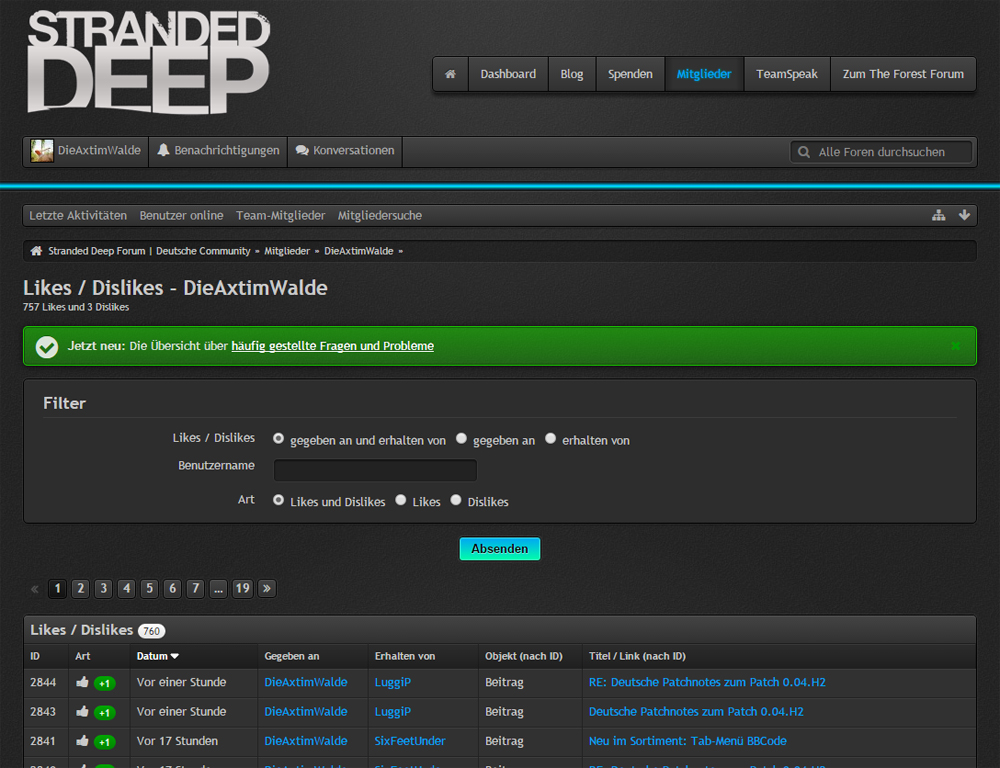Choose the 'Dislikes' radio button
The image size is (1000, 768).
pos(456,501)
